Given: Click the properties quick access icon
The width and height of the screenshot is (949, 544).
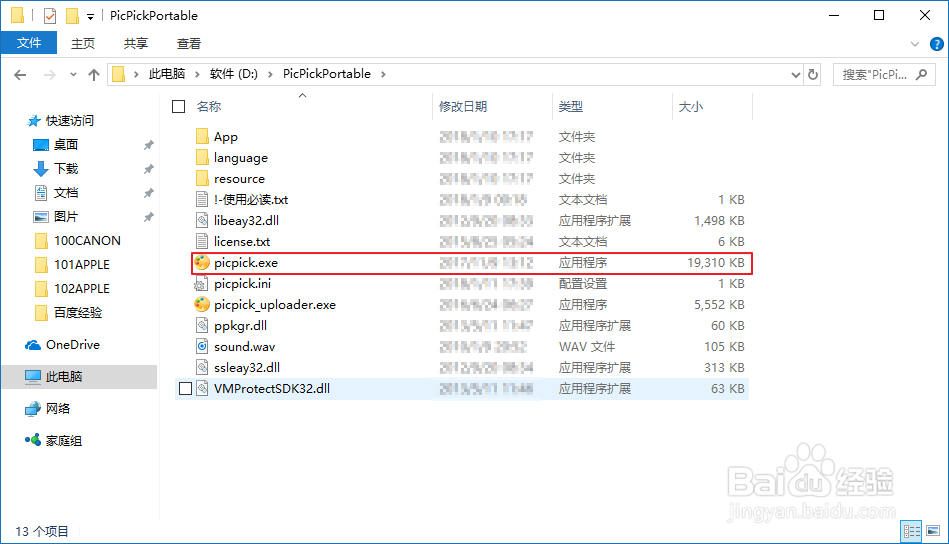Looking at the screenshot, I should tap(50, 16).
